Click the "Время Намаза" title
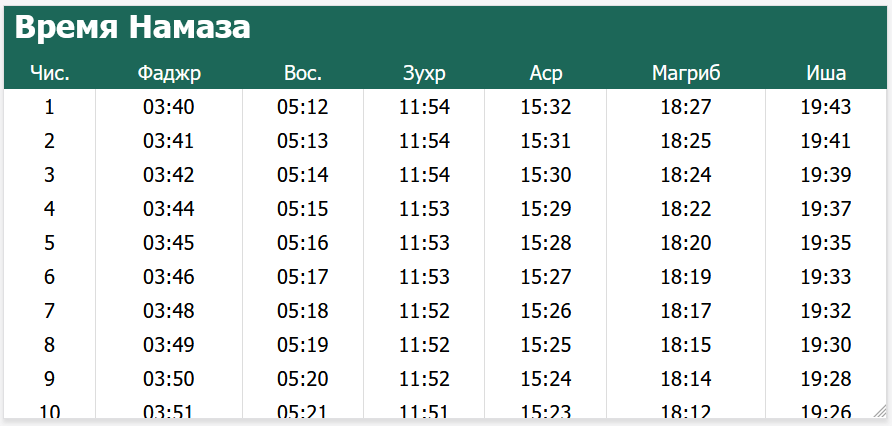Screen dimensions: 892x426 [132, 28]
